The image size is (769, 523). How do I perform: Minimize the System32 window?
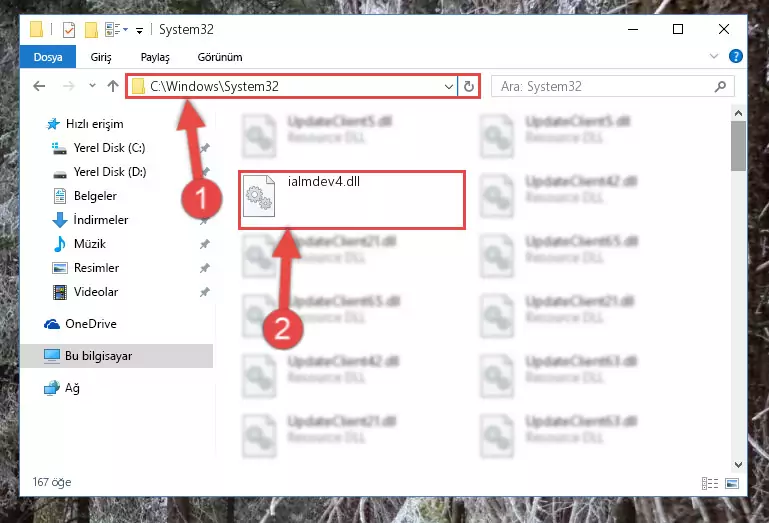click(633, 29)
